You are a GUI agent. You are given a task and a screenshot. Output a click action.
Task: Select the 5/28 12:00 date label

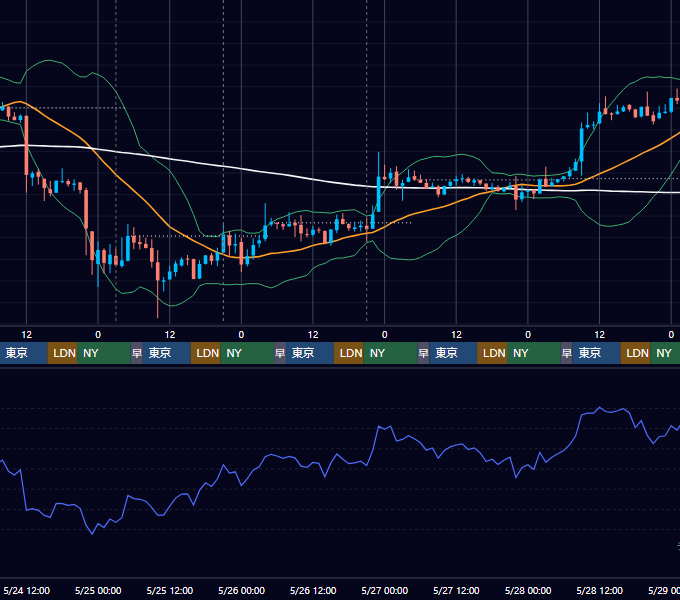[x=599, y=590]
